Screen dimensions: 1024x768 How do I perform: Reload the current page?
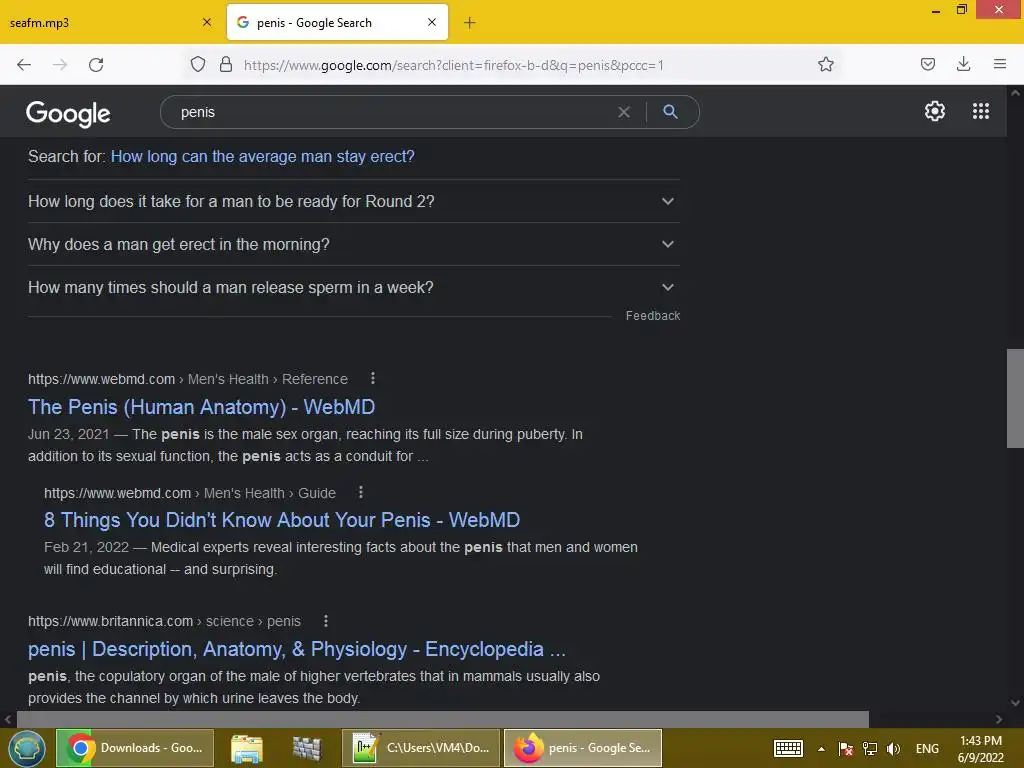click(x=96, y=65)
